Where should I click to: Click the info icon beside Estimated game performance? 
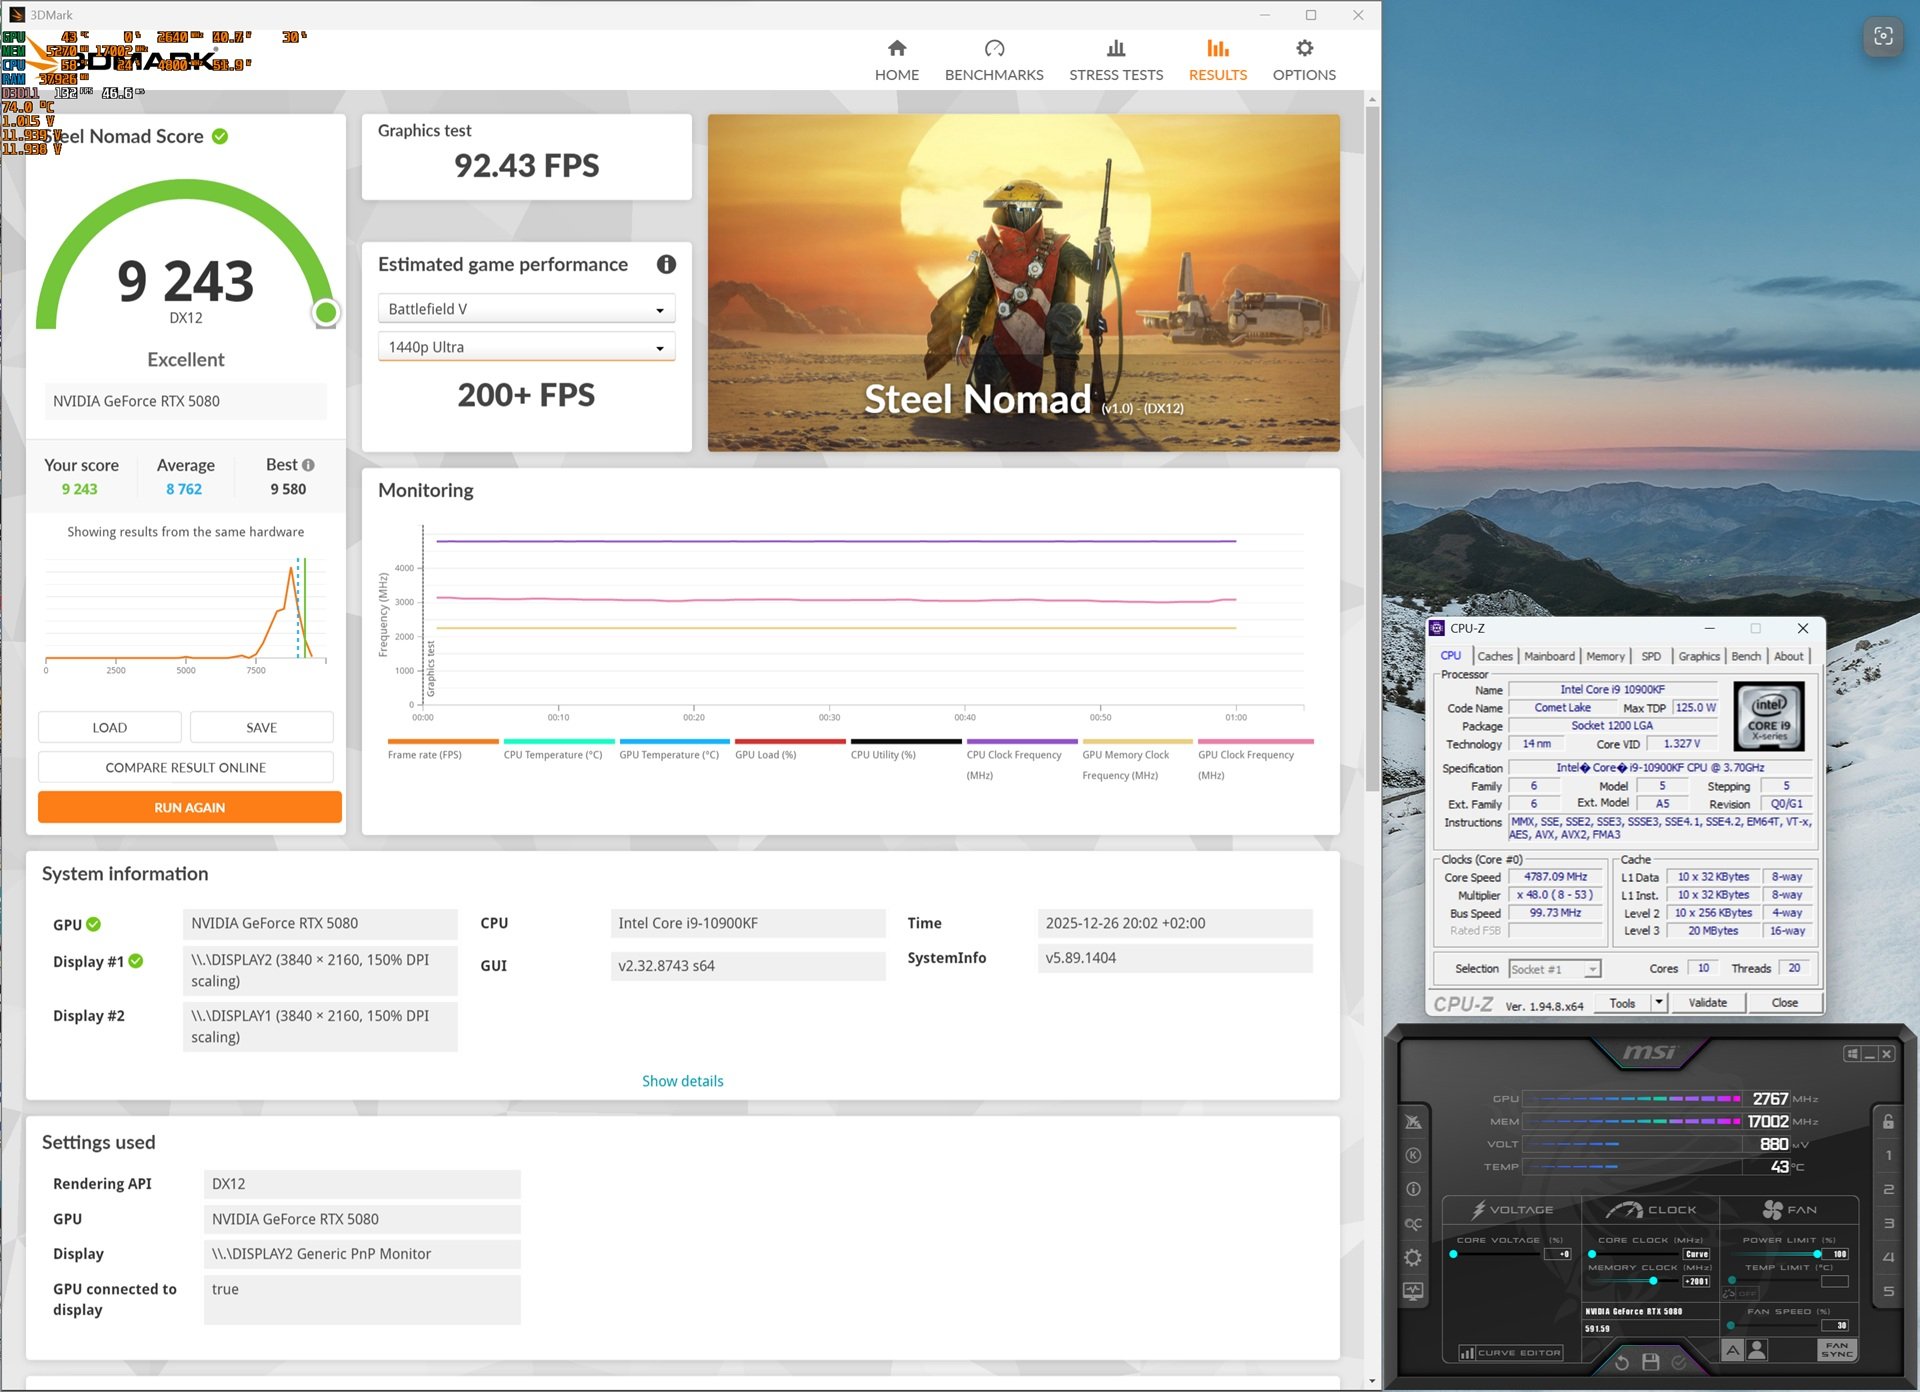pyautogui.click(x=666, y=264)
